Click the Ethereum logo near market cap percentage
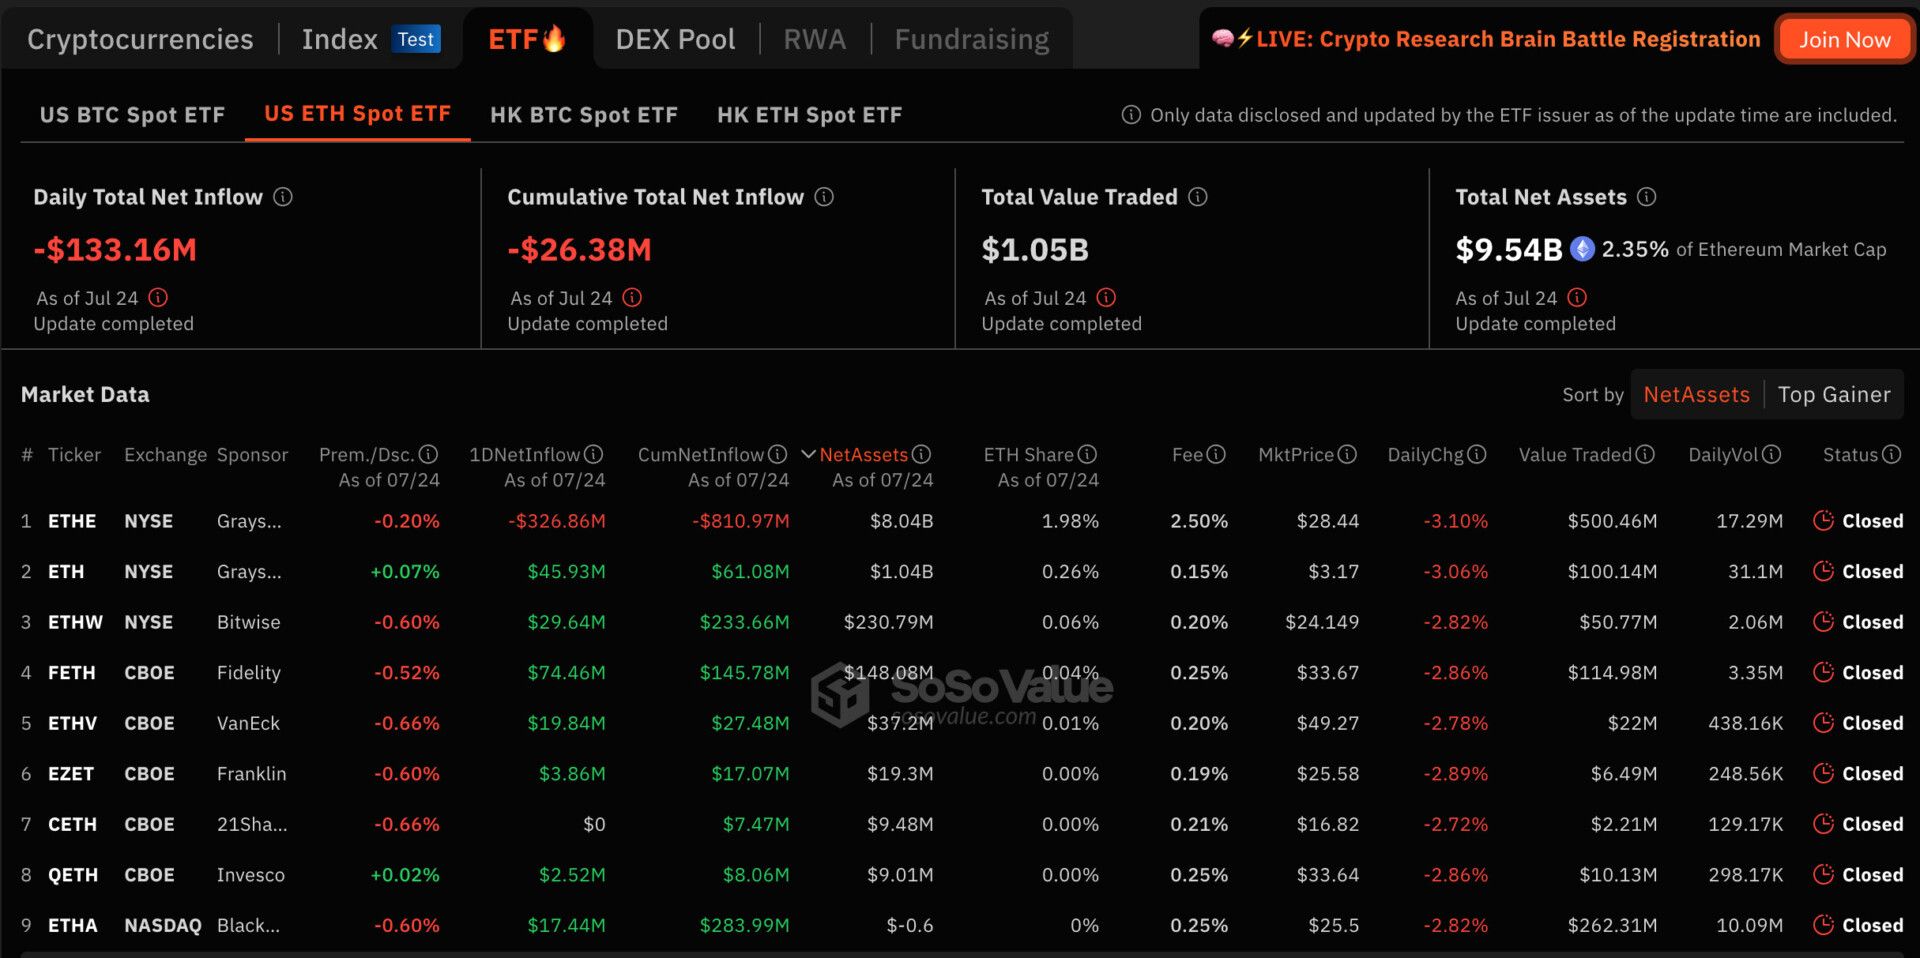 click(x=1582, y=249)
